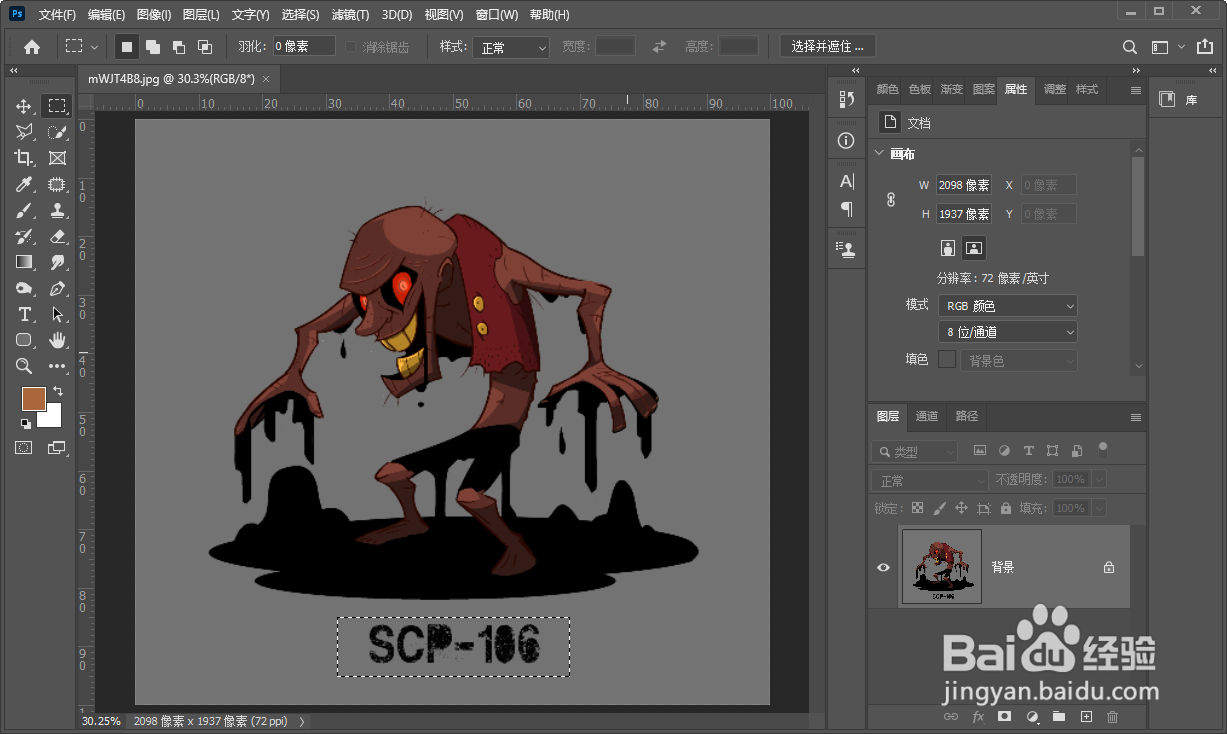Open the 图层(L) menu
Image resolution: width=1227 pixels, height=734 pixels.
[202, 15]
